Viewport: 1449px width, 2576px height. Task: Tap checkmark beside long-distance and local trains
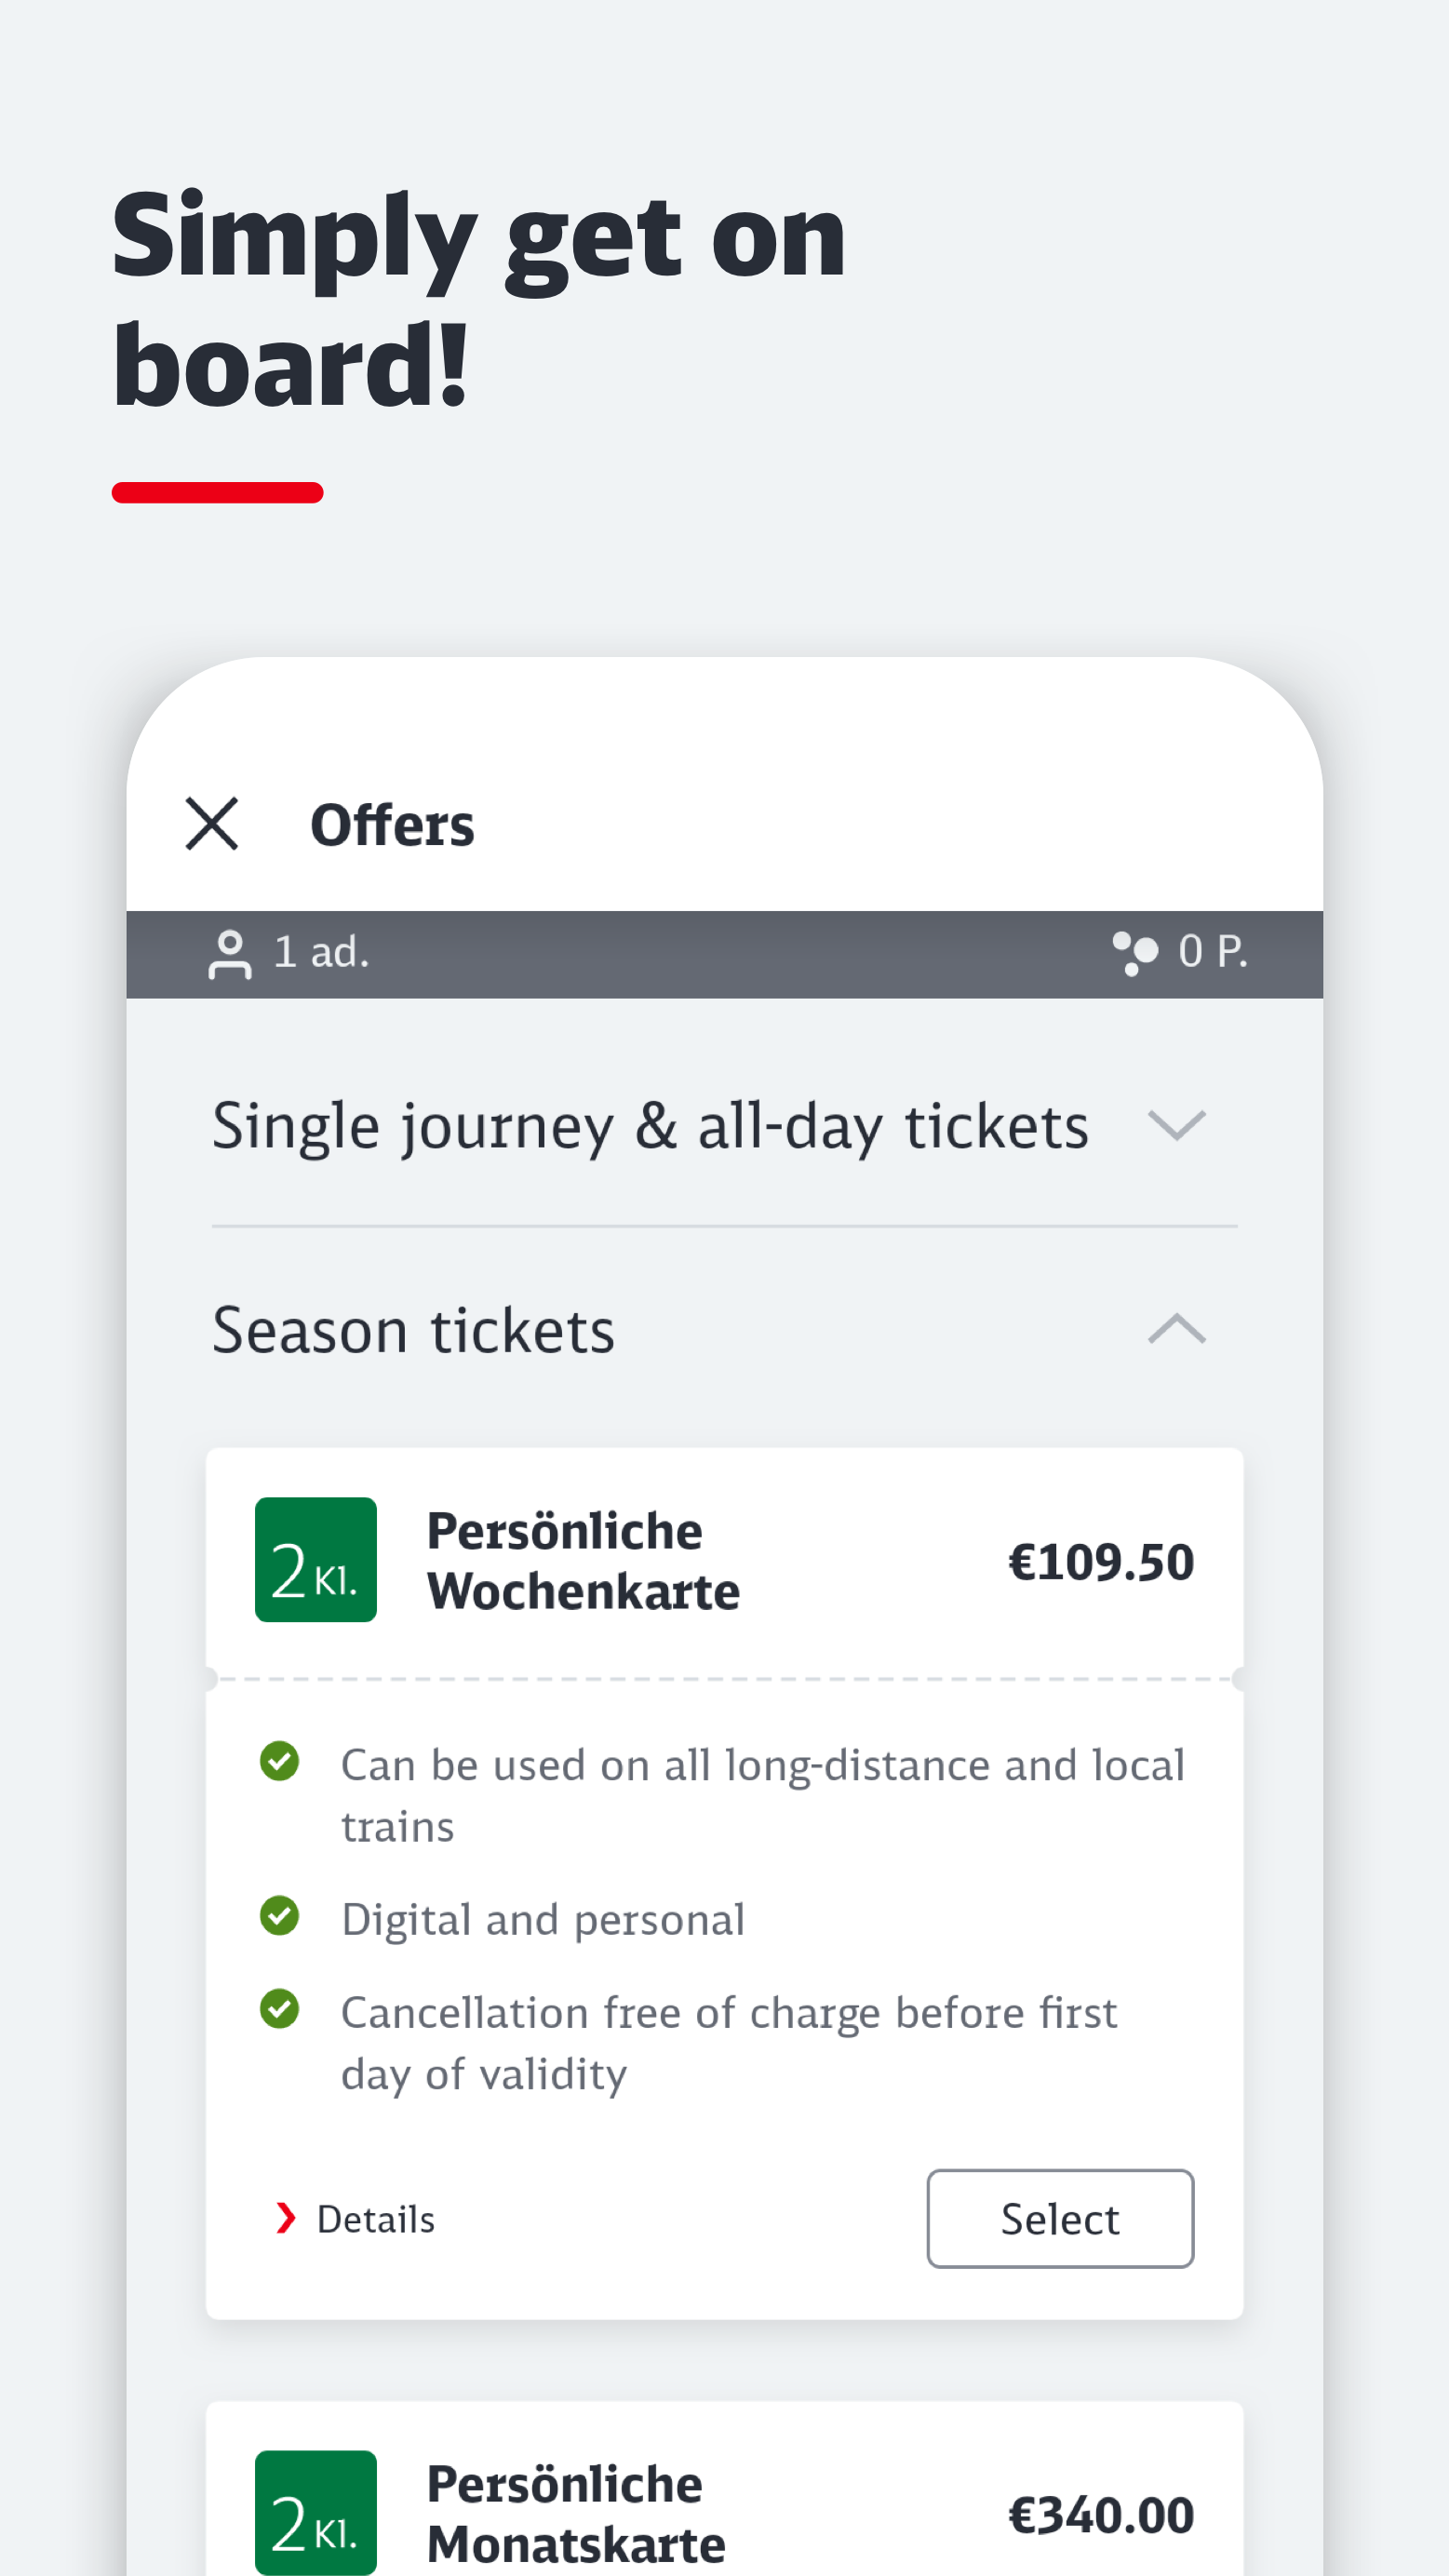tap(280, 1761)
